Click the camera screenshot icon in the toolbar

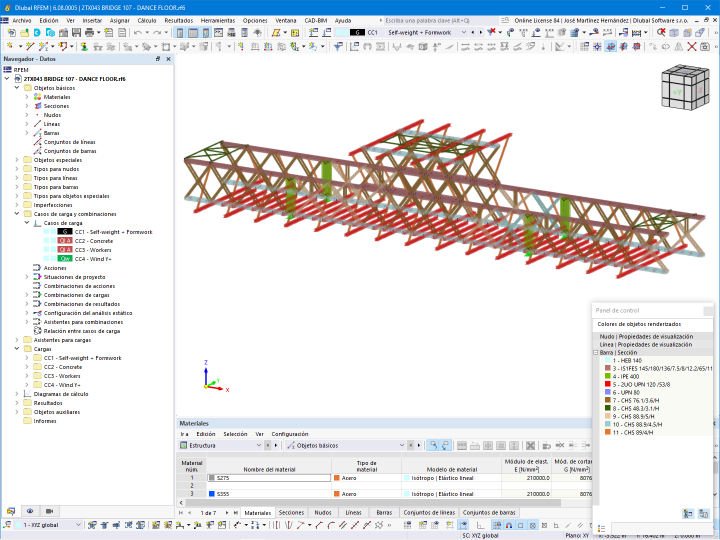pos(705,46)
